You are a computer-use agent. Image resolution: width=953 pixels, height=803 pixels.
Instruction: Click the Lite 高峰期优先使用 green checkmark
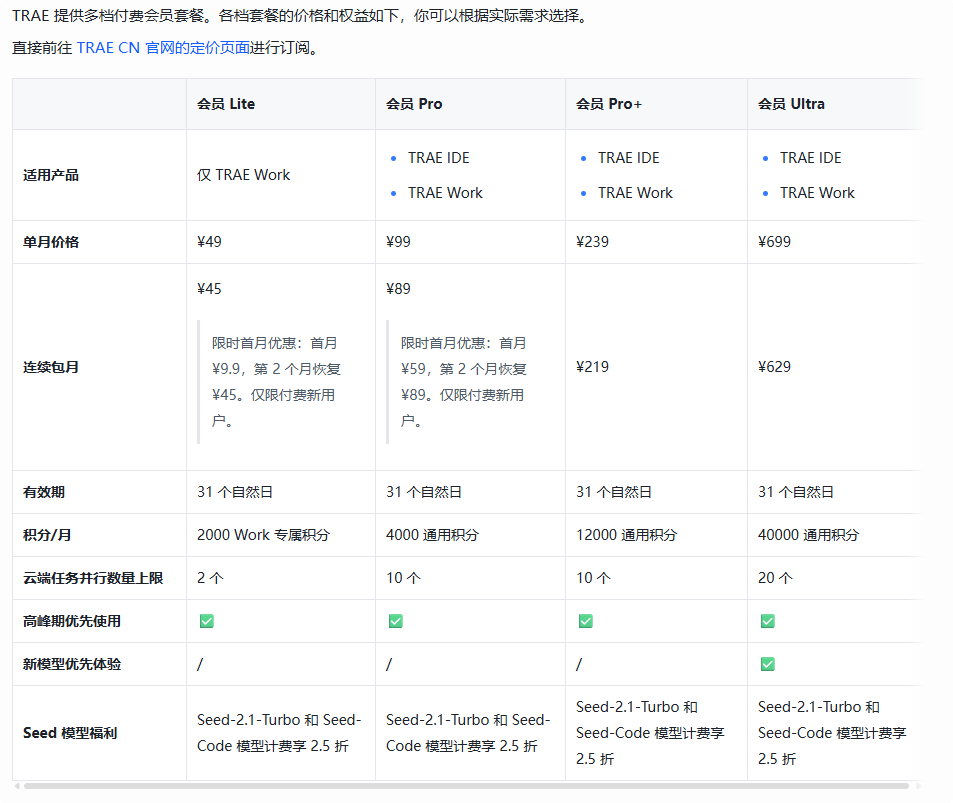[207, 621]
